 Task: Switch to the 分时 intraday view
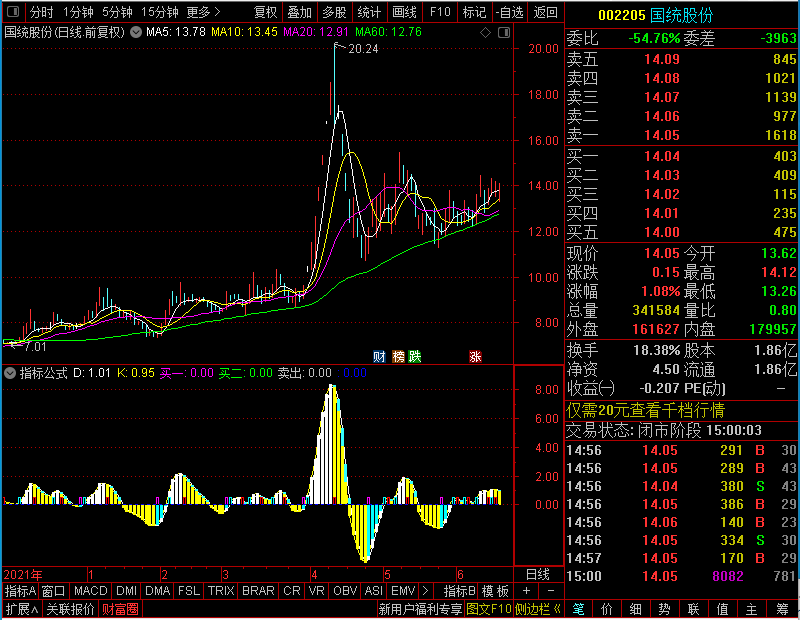(41, 12)
